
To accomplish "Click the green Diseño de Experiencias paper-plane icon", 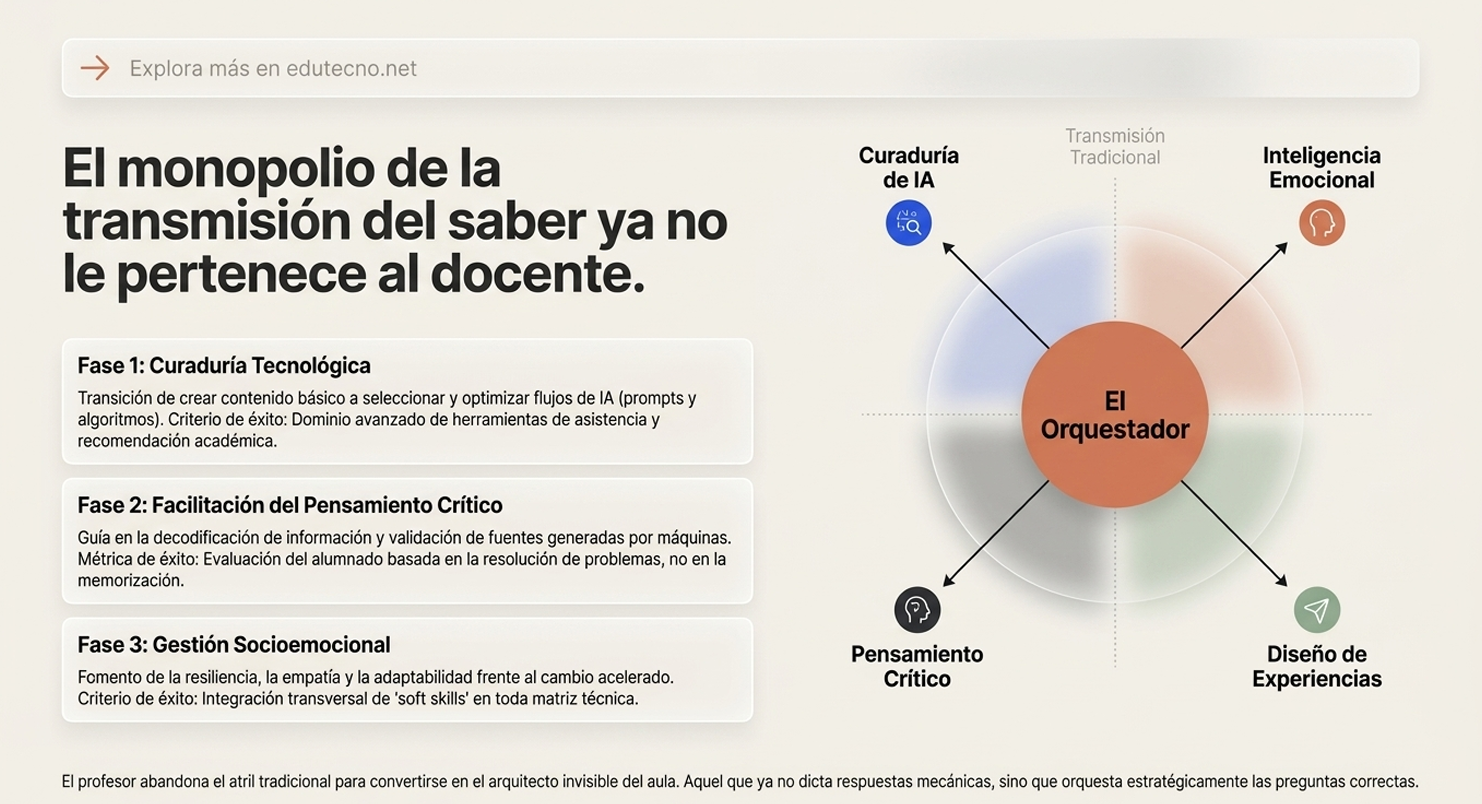I will pyautogui.click(x=1317, y=610).
